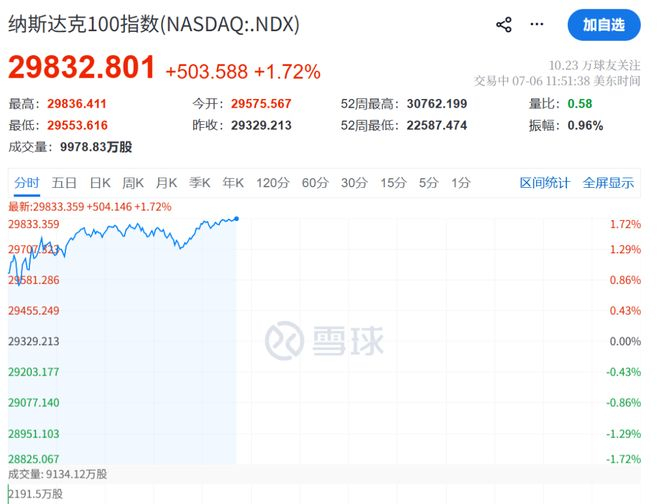Open the 年K chart tab
Image resolution: width=660 pixels, height=504 pixels.
pos(233,183)
